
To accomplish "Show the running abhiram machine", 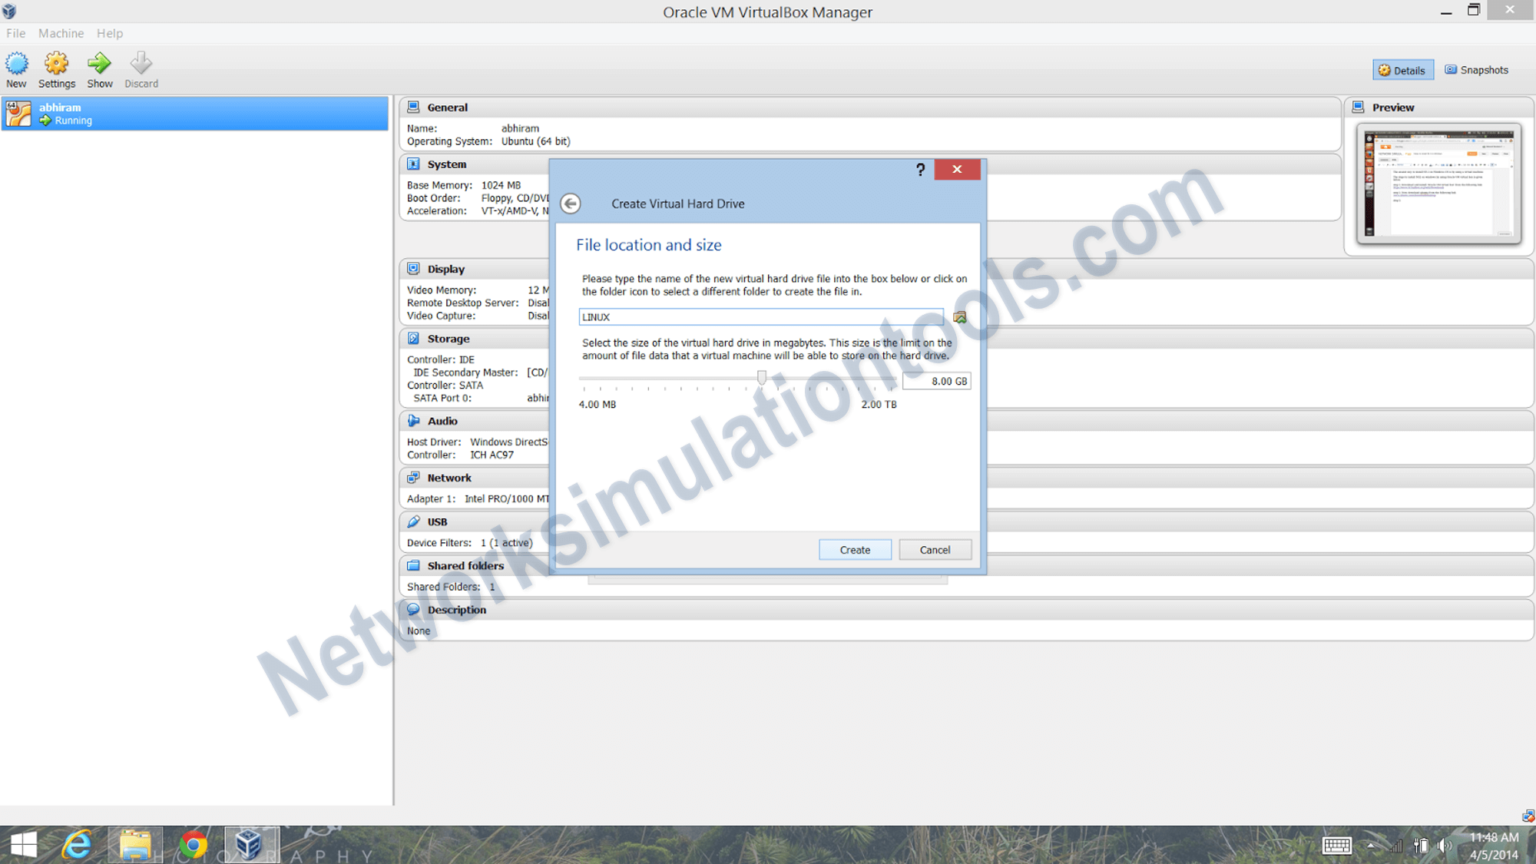I will [x=99, y=68].
